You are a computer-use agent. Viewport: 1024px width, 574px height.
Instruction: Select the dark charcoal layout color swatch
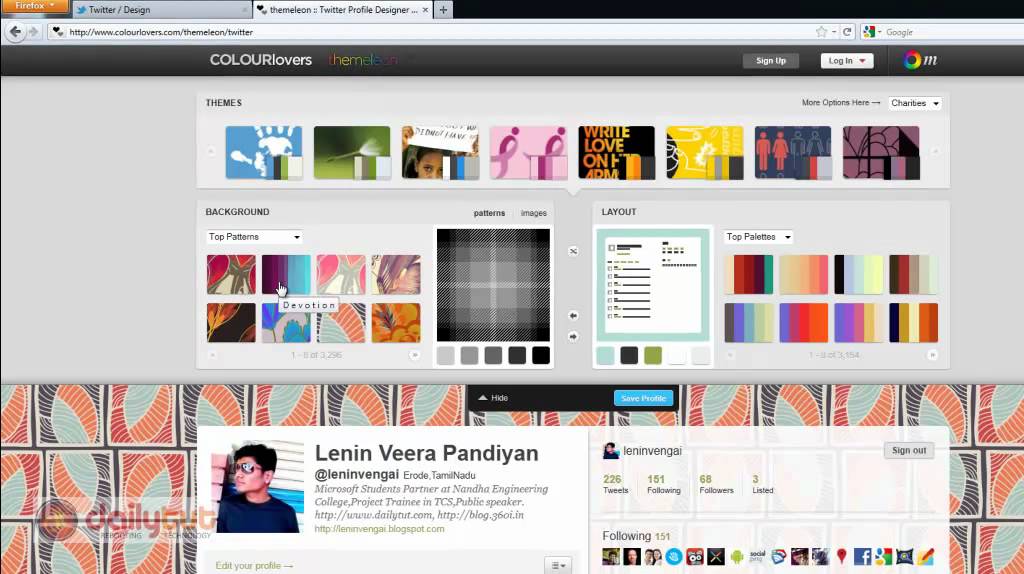(629, 356)
